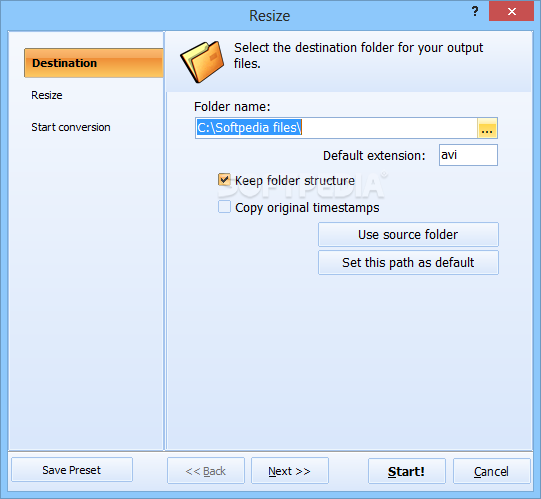Screen dimensions: 541x499
Task: Click the 'Folder name:' label text
Action: tap(232, 107)
